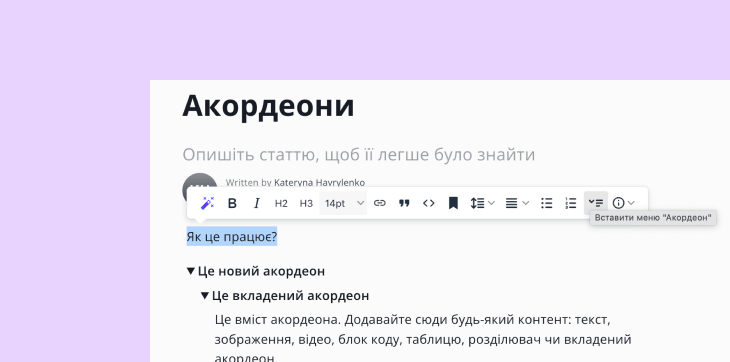Insert a code block
The image size is (730, 362).
[429, 203]
